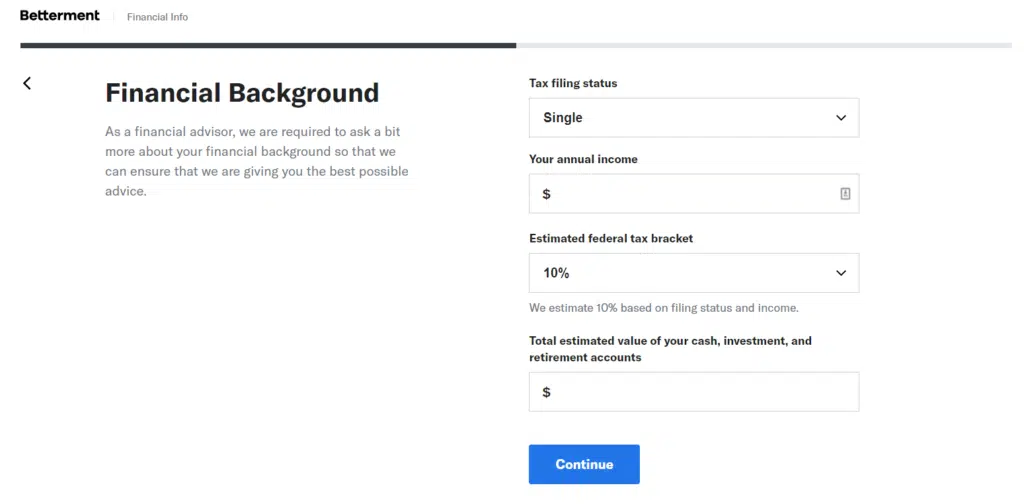Focus the total estimated value input field

700,392
